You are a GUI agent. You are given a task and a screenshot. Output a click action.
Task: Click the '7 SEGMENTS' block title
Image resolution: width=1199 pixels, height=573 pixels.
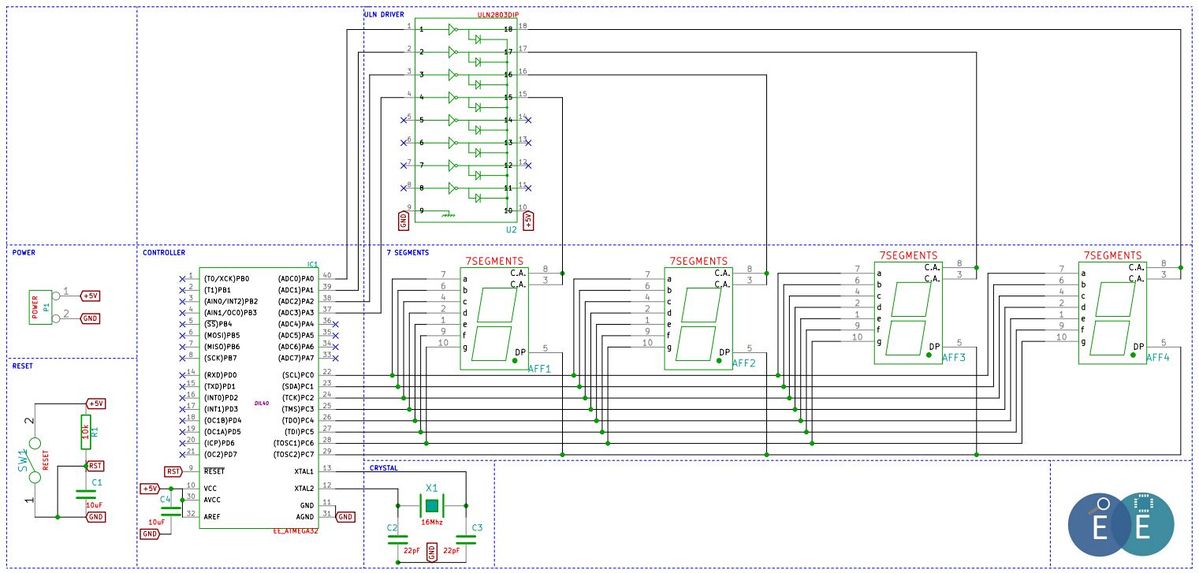coord(408,252)
